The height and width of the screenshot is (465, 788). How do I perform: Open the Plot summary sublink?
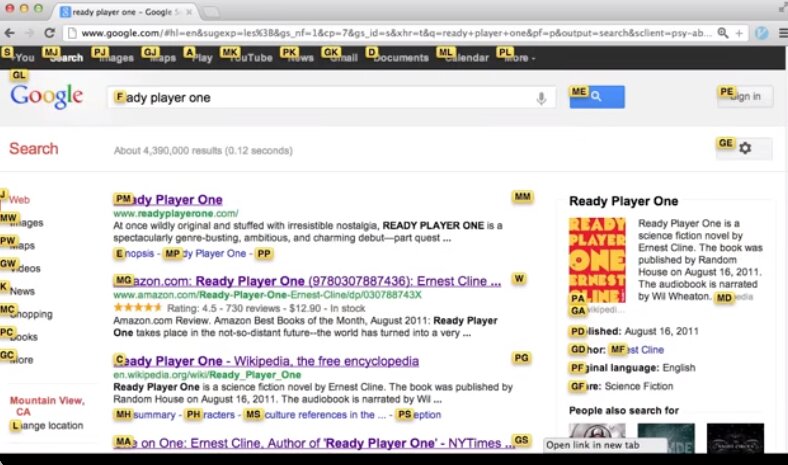(145, 415)
